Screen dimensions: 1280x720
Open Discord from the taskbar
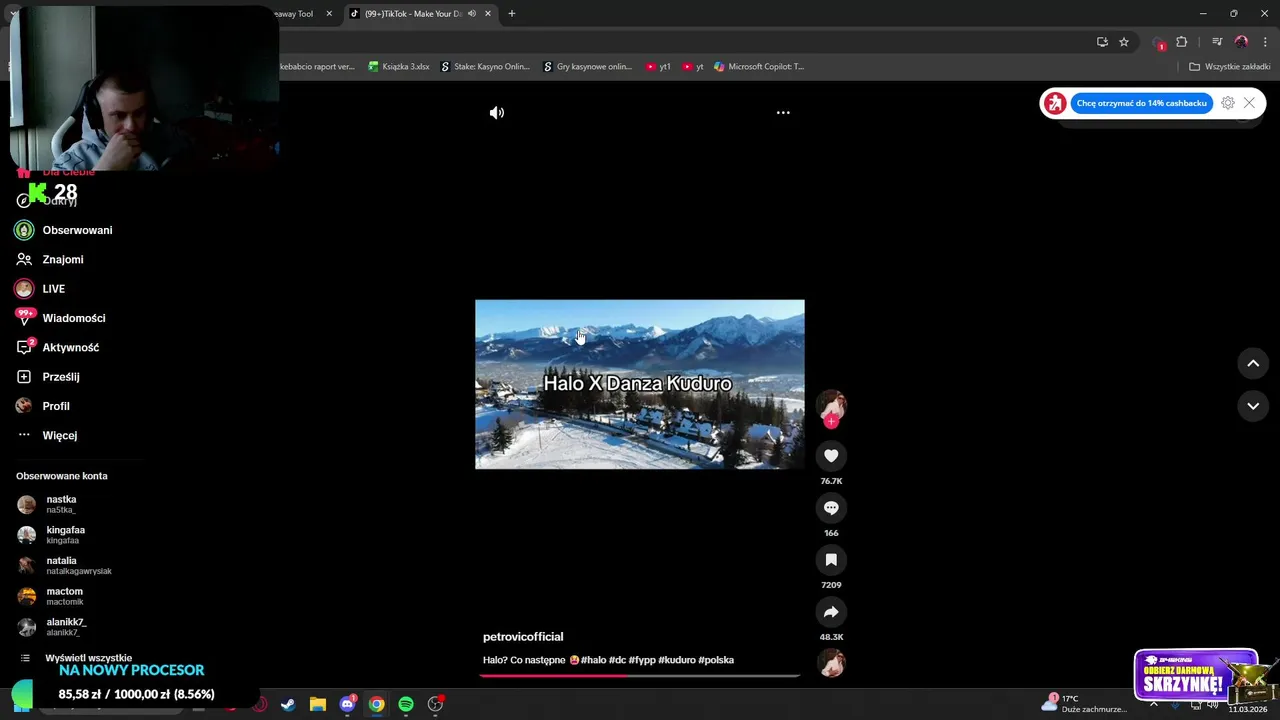347,704
